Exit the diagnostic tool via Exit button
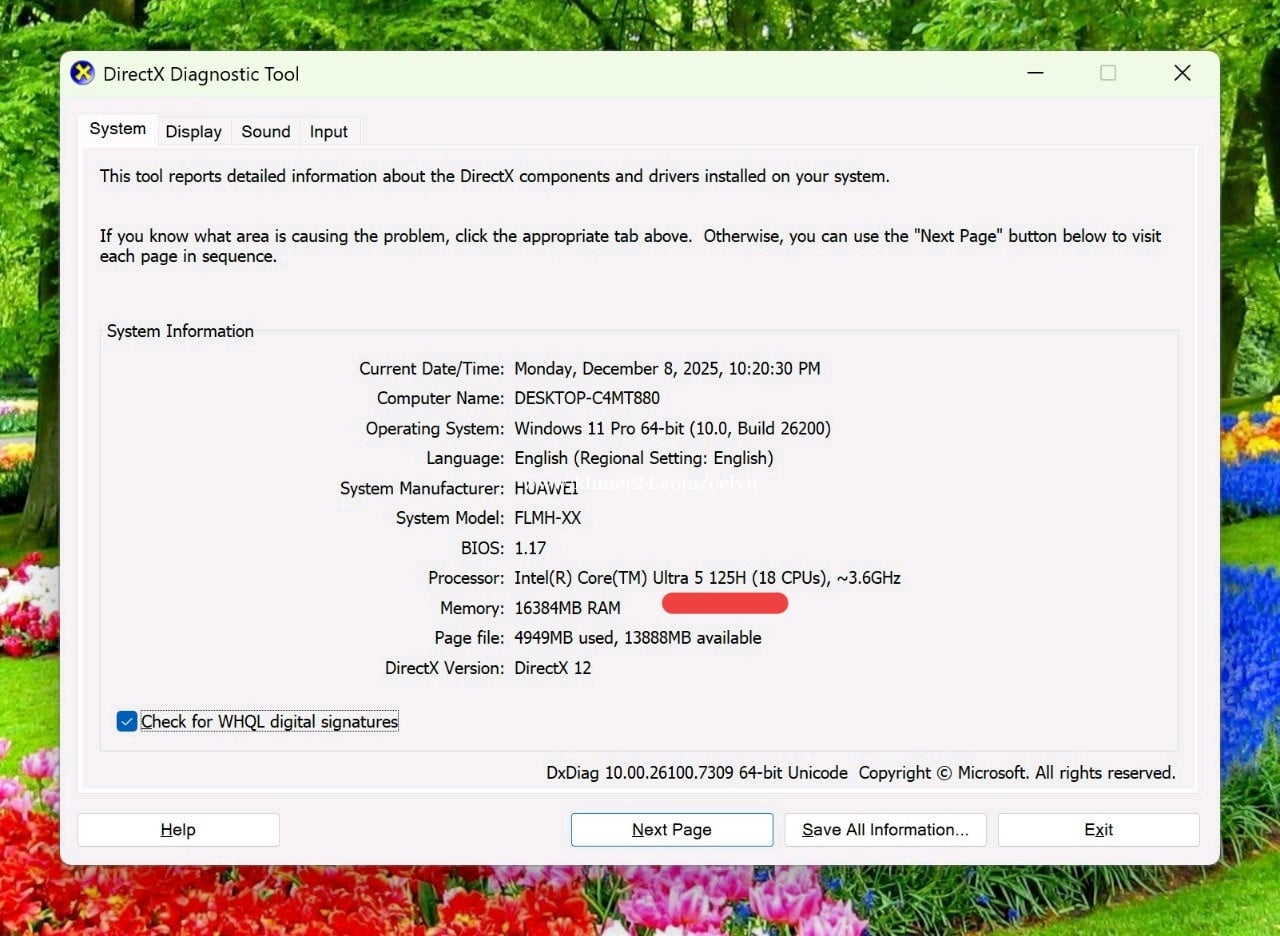This screenshot has height=936, width=1280. coord(1098,829)
